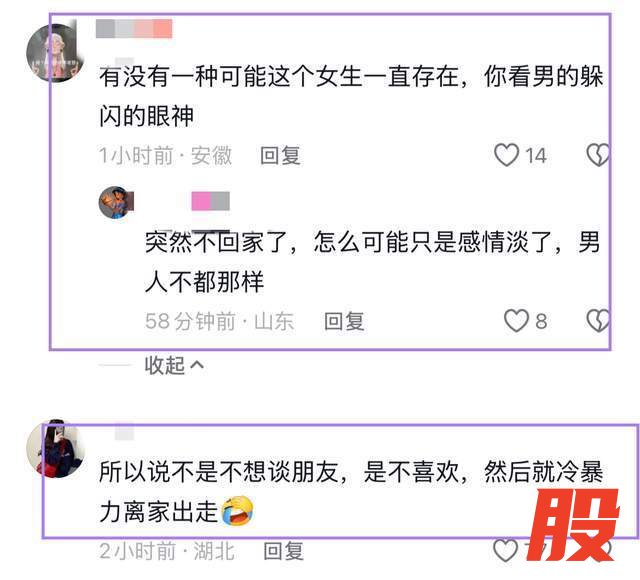Select the reply text 突然不回家了
The height and width of the screenshot is (580, 640).
(x=372, y=262)
